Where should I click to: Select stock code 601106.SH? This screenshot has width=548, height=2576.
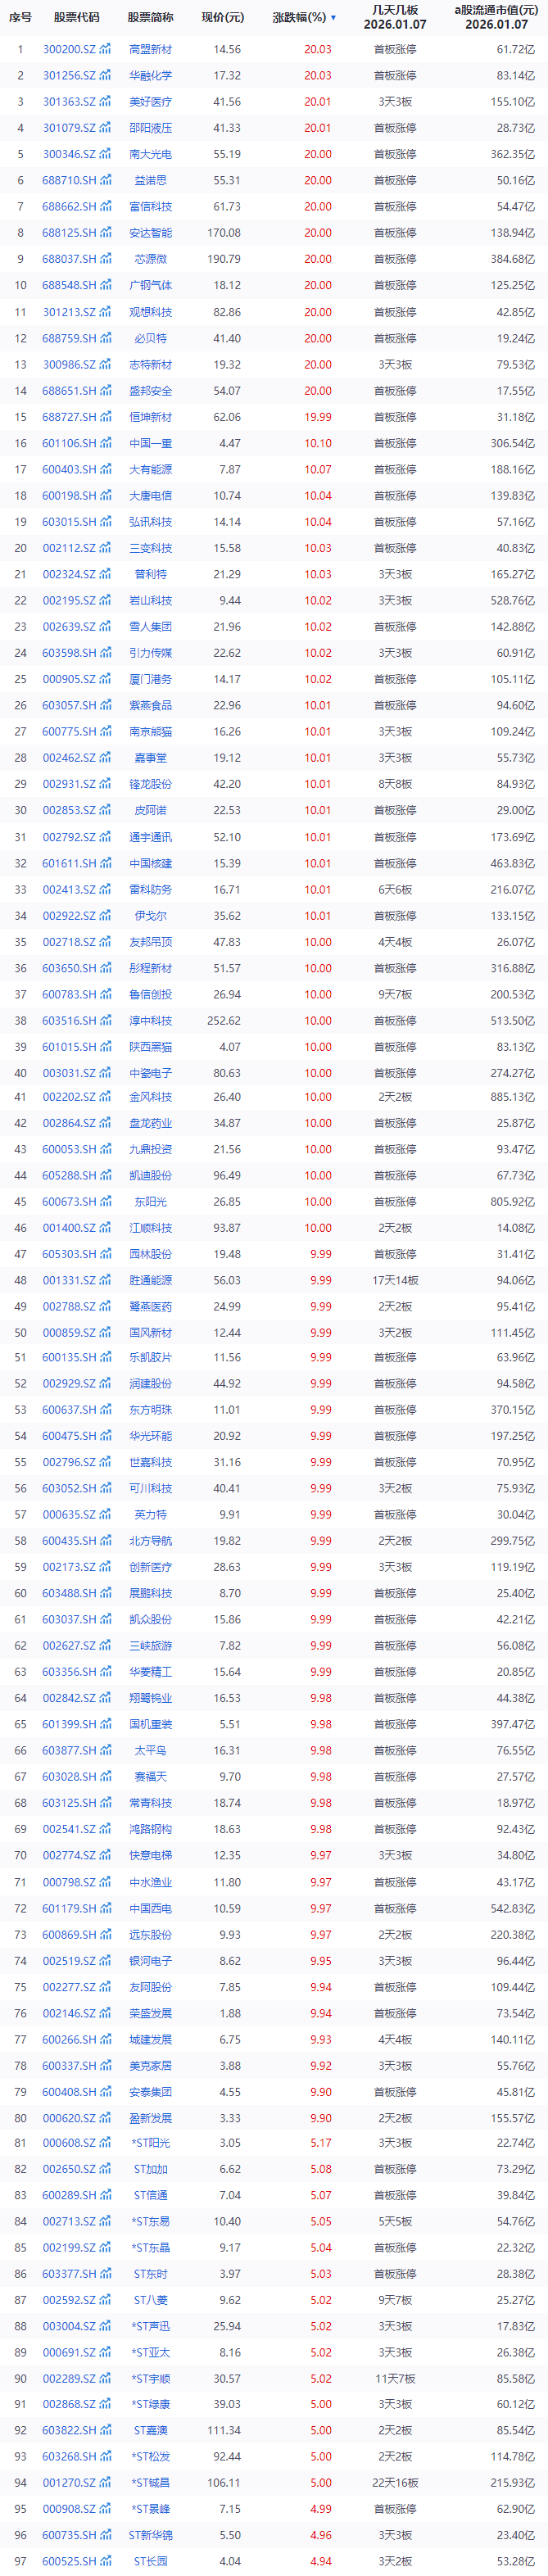(x=69, y=443)
